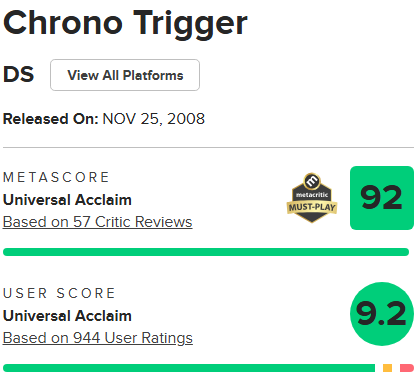This screenshot has height=376, width=420.
Task: Click the green Metascore distribution bar
Action: [206, 252]
